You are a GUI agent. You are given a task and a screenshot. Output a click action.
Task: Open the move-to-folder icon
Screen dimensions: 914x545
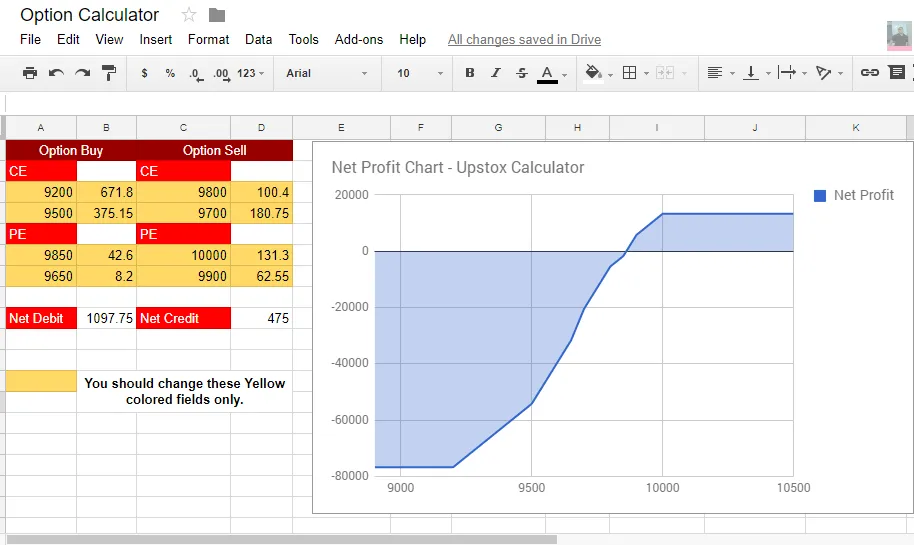(217, 15)
